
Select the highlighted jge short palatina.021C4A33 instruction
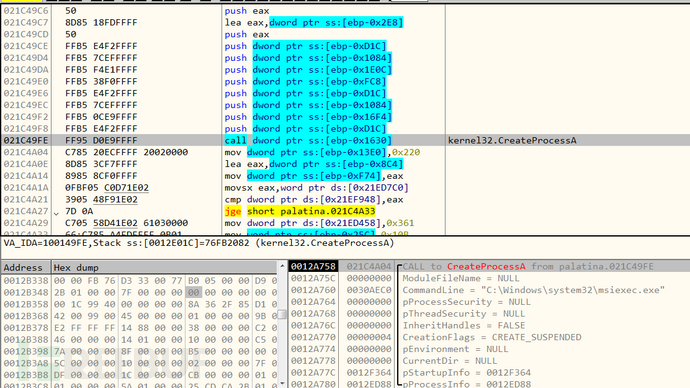(x=300, y=211)
